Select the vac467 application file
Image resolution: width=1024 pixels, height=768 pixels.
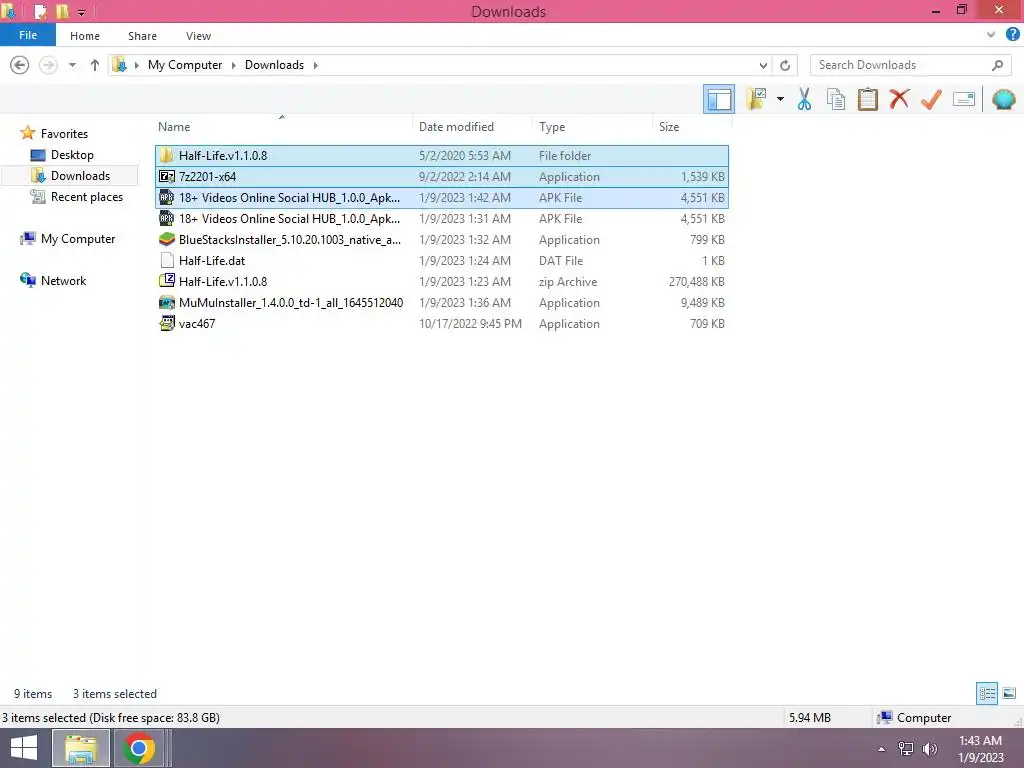pos(441,323)
